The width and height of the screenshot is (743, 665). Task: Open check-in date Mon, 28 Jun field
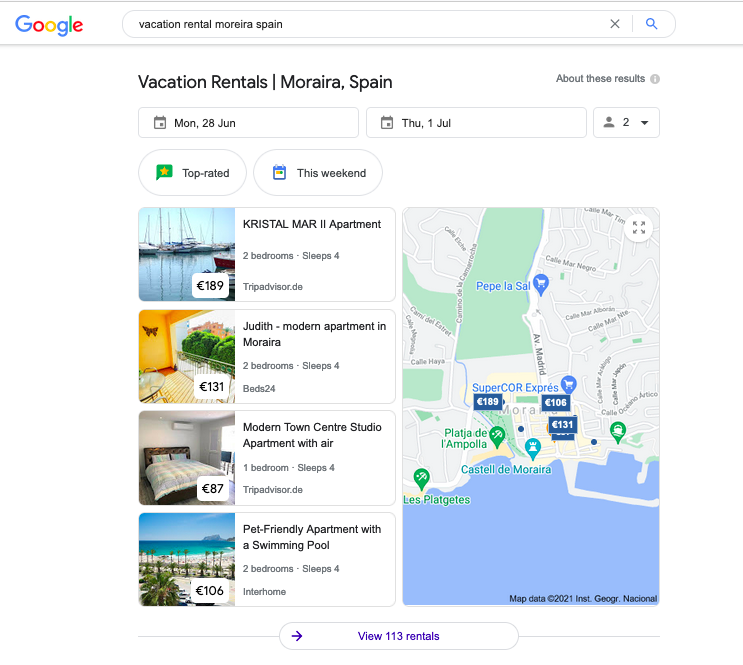pos(248,123)
